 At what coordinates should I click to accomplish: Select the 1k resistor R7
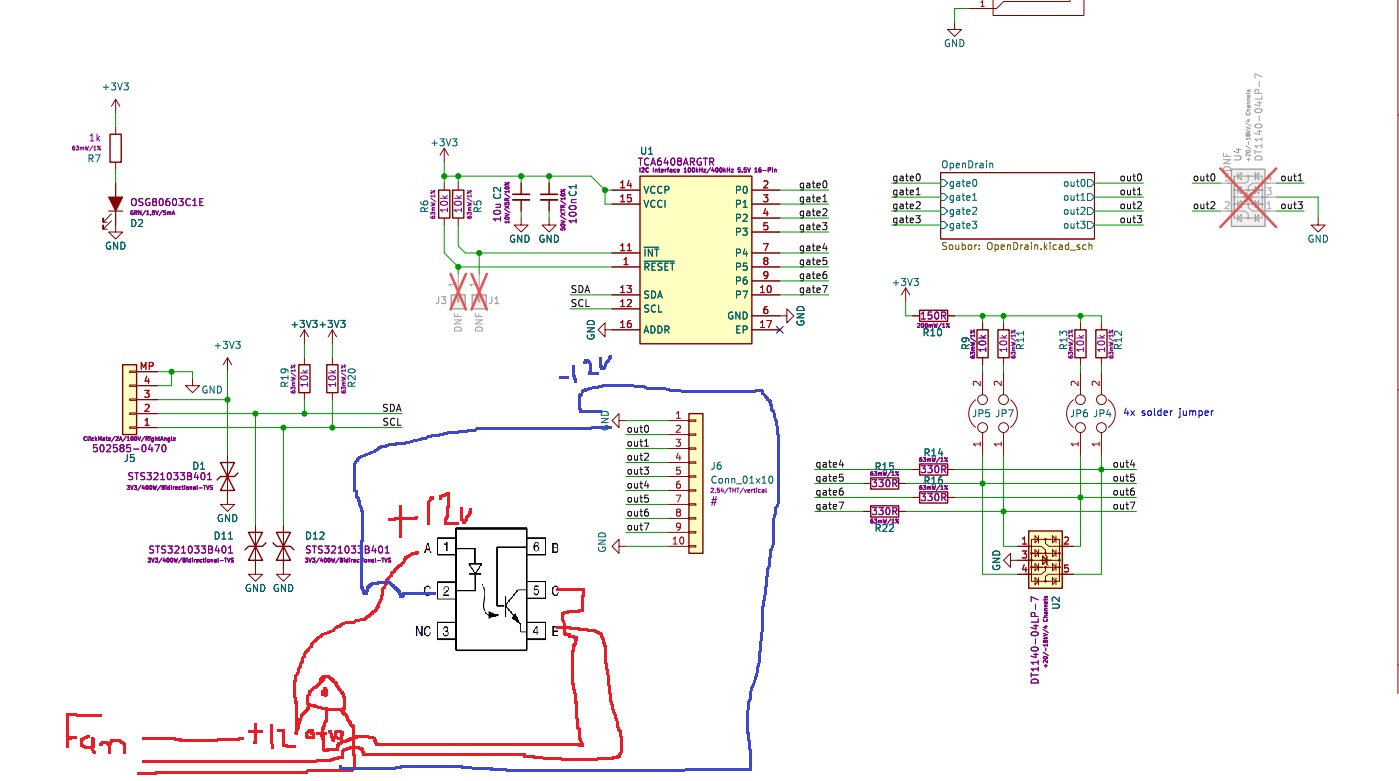point(116,148)
